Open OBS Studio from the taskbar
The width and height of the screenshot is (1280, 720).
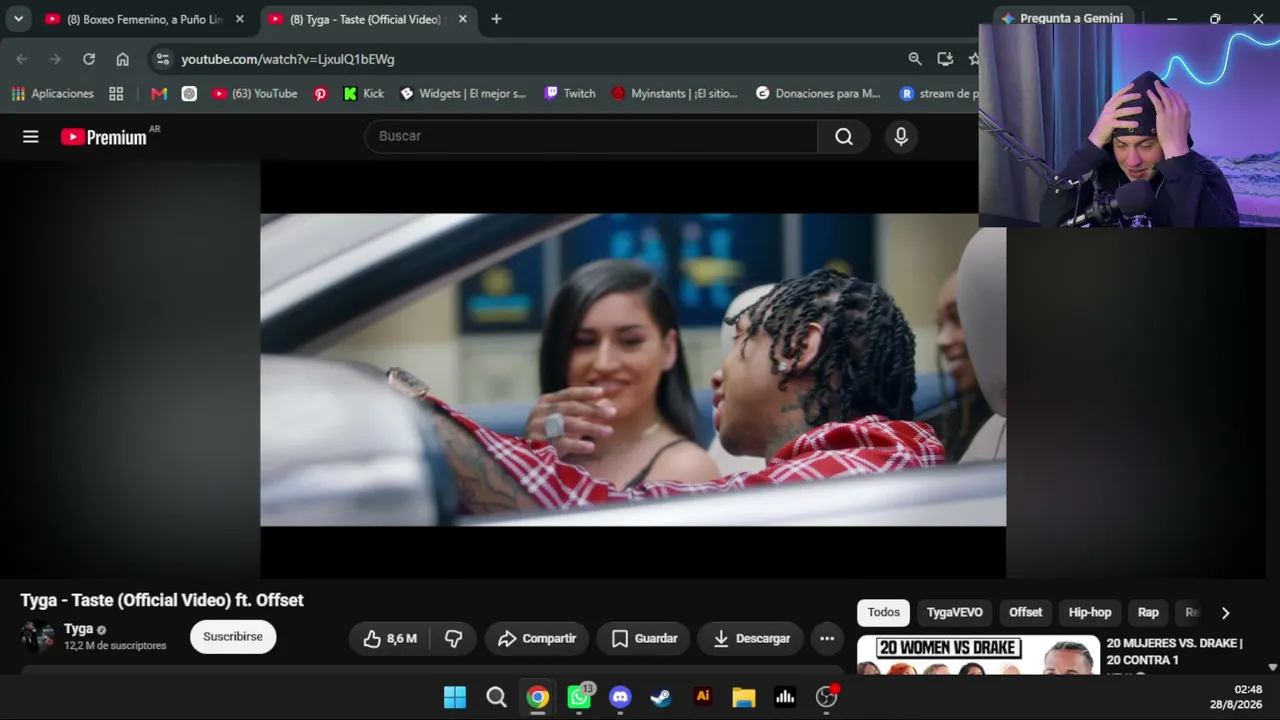[x=826, y=697]
